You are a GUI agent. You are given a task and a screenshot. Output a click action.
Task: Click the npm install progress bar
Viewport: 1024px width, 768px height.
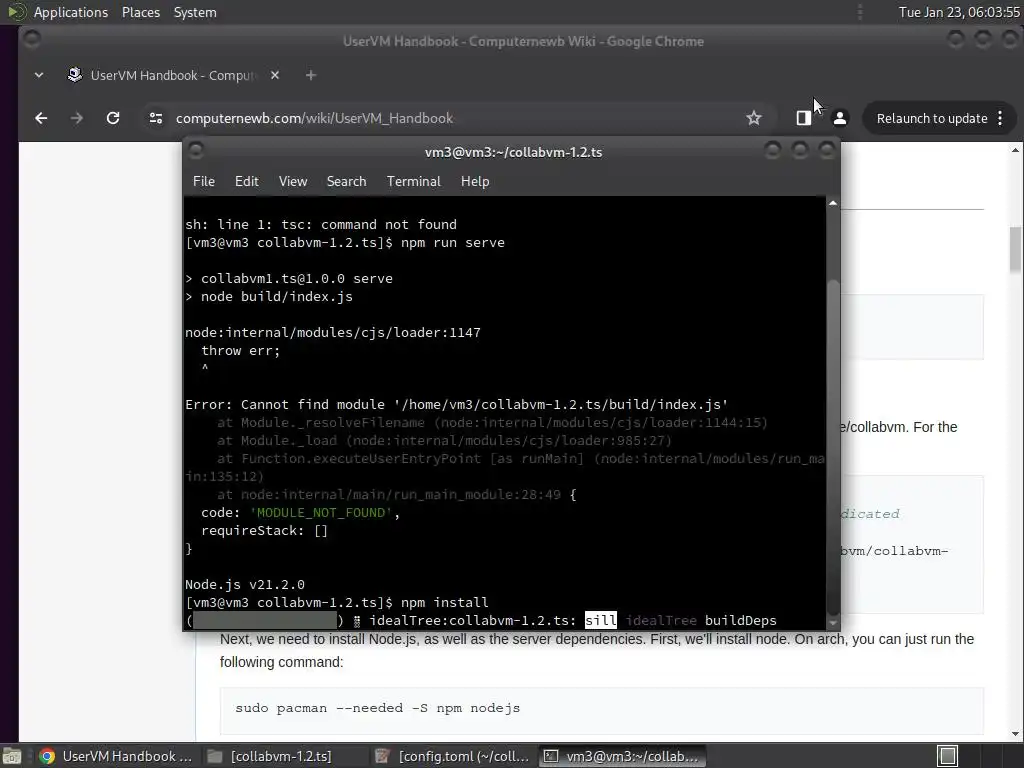pyautogui.click(x=264, y=620)
